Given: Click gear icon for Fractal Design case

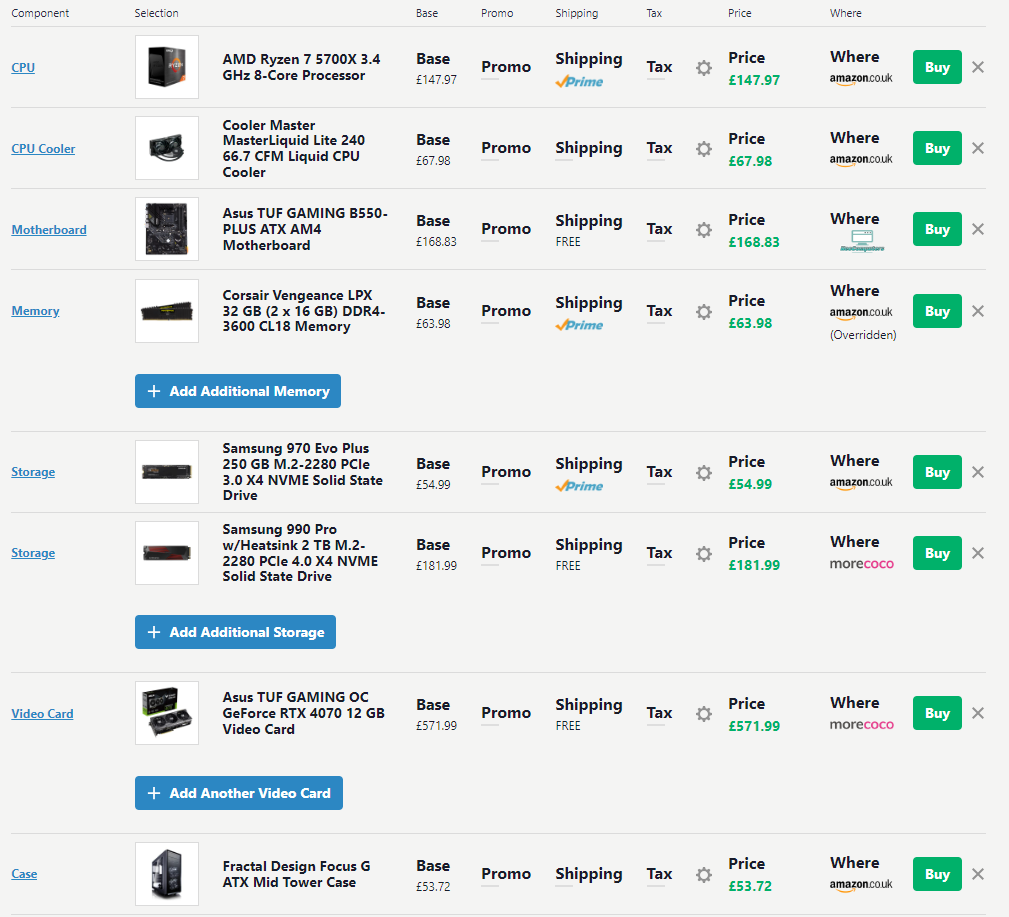Looking at the screenshot, I should (x=704, y=875).
